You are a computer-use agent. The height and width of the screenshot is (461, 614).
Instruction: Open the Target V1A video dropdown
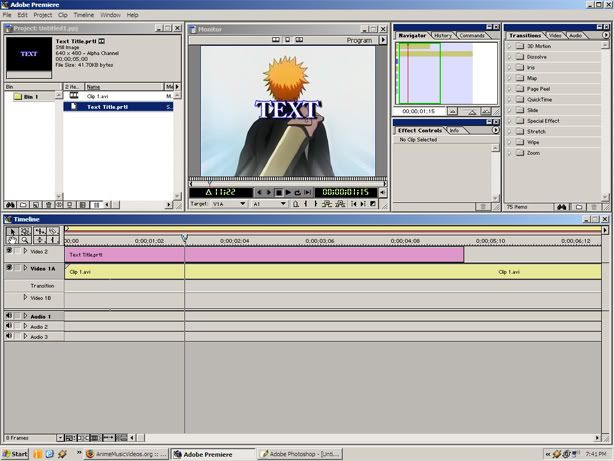(x=229, y=204)
